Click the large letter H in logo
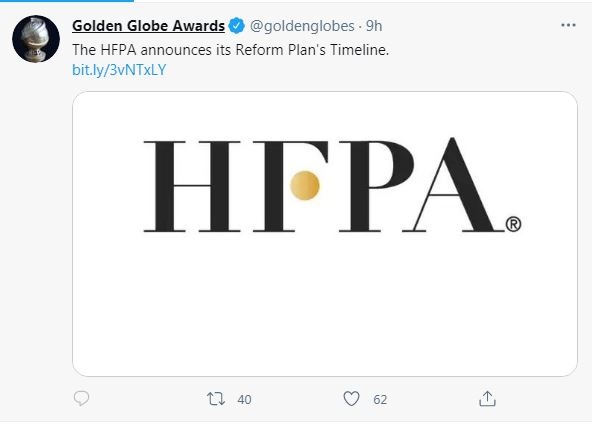 pyautogui.click(x=192, y=186)
